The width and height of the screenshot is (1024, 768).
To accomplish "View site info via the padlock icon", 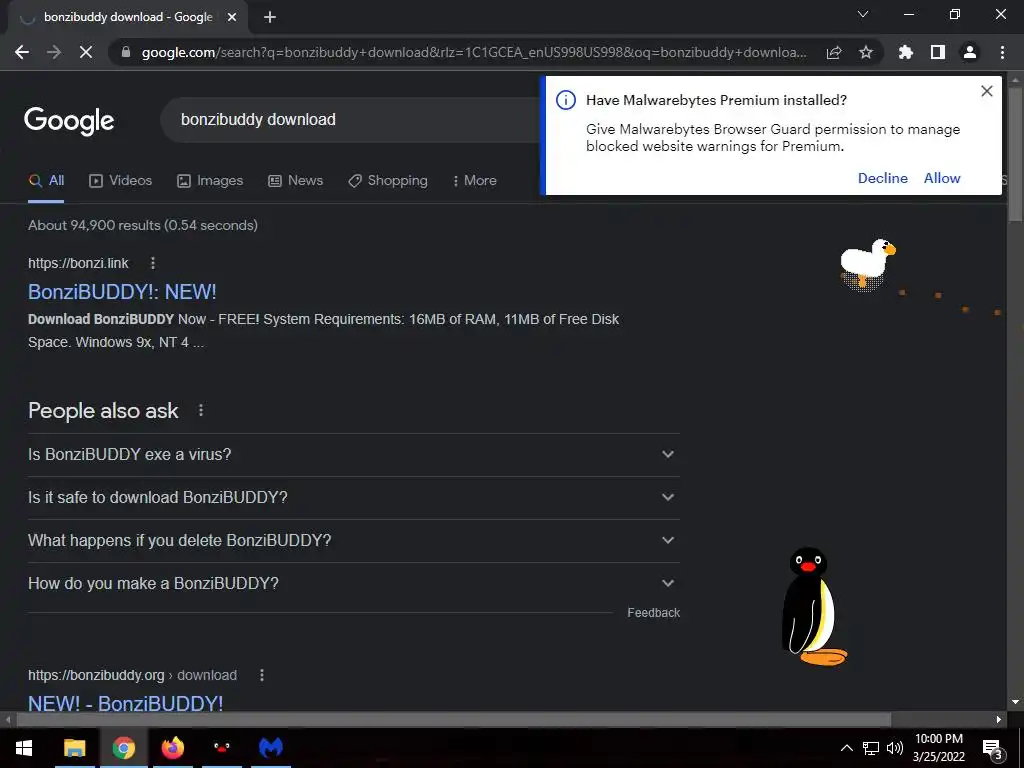I will tap(126, 52).
